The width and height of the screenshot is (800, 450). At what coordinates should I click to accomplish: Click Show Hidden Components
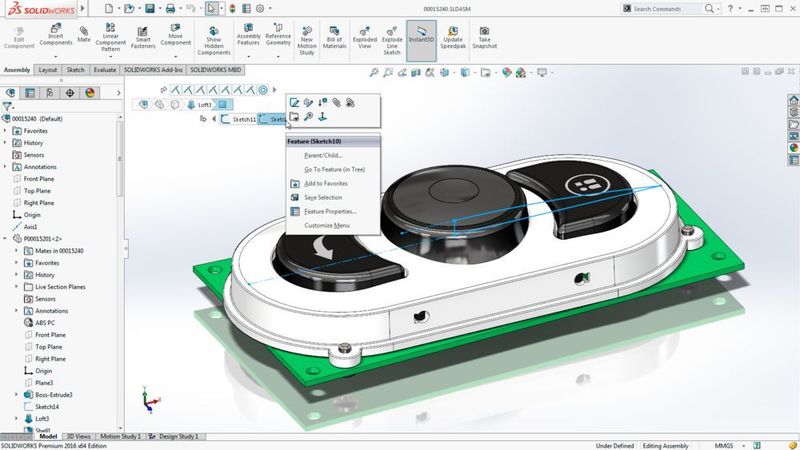coord(214,41)
